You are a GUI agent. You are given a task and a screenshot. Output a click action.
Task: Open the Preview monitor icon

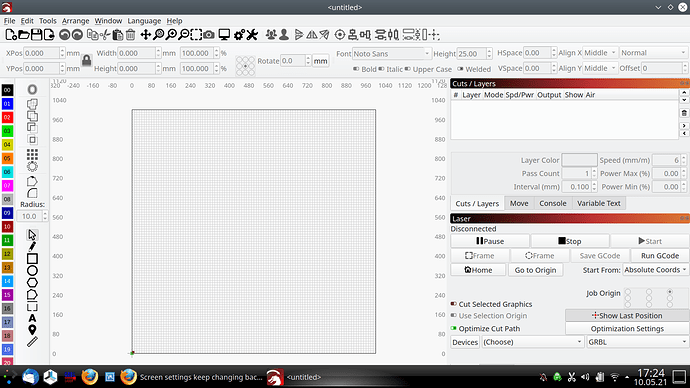click(x=224, y=35)
